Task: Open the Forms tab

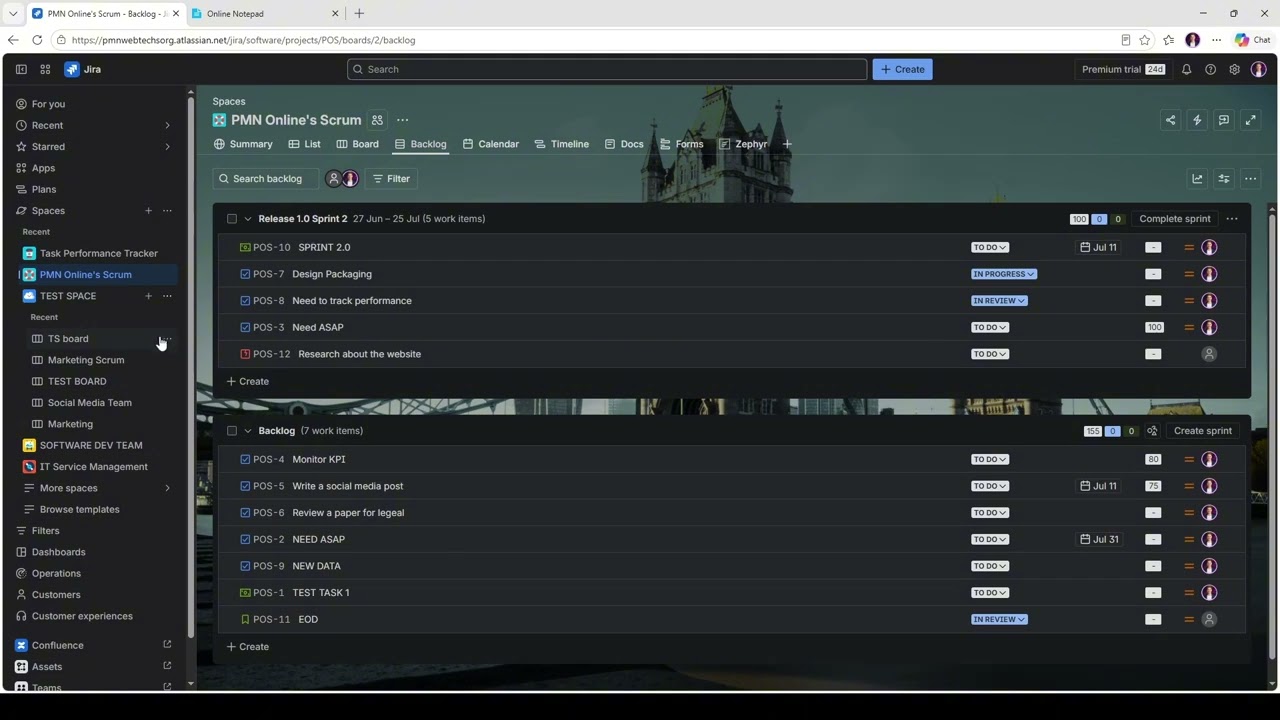Action: pos(681,144)
